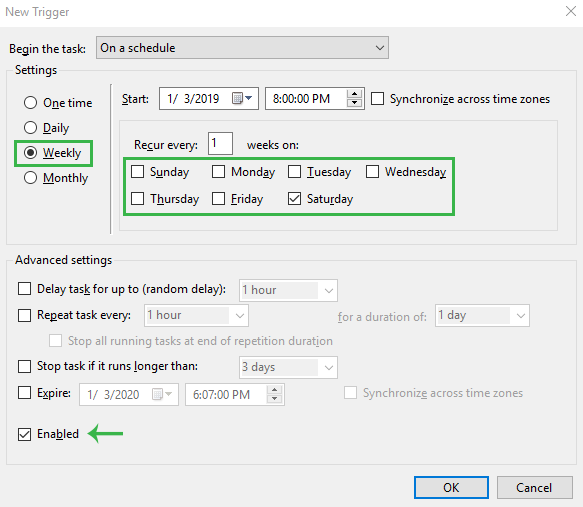Click the OK button
Screen dimensions: 583x507
tap(451, 487)
